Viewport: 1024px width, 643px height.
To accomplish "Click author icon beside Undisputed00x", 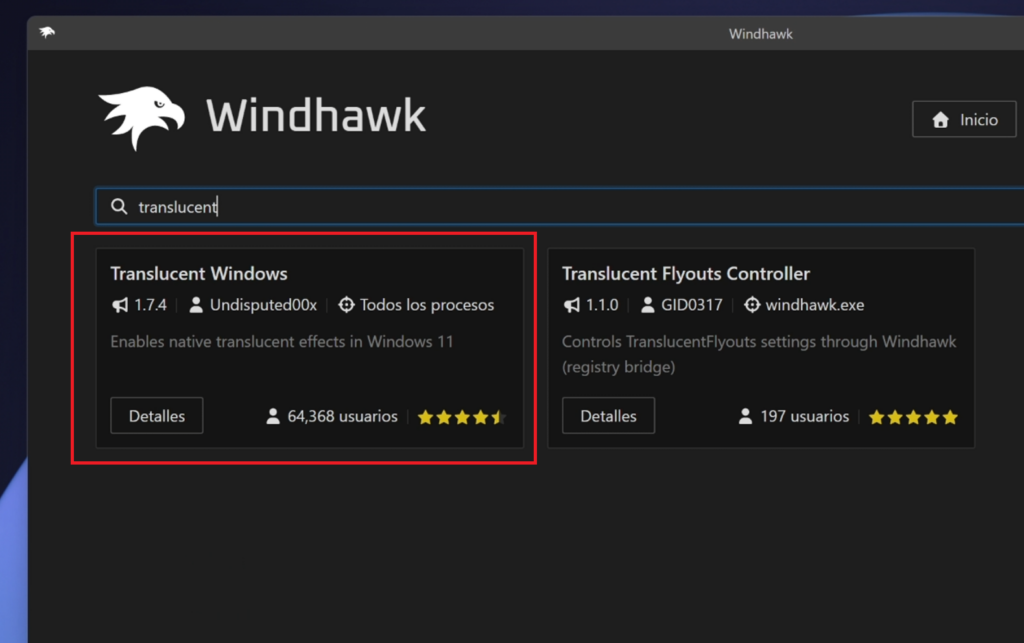I will (x=196, y=305).
